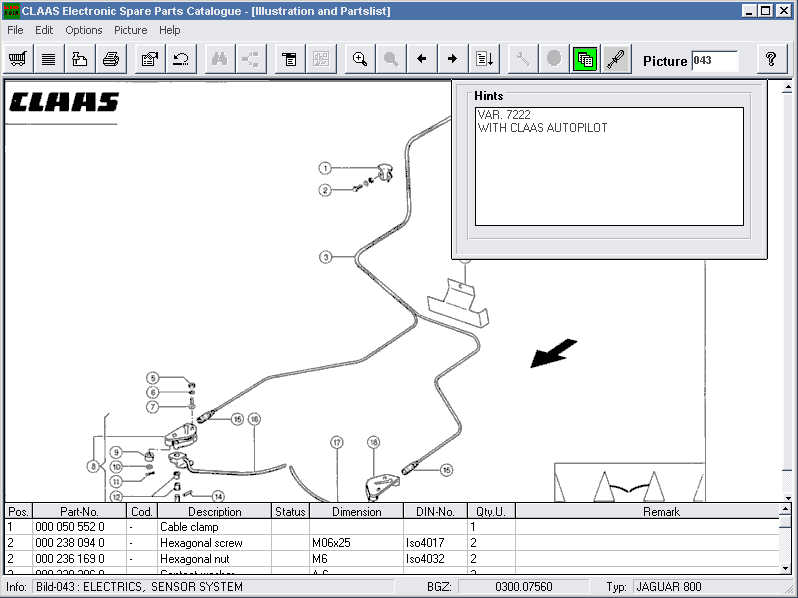
Task: Click the Hints text box
Action: point(609,166)
